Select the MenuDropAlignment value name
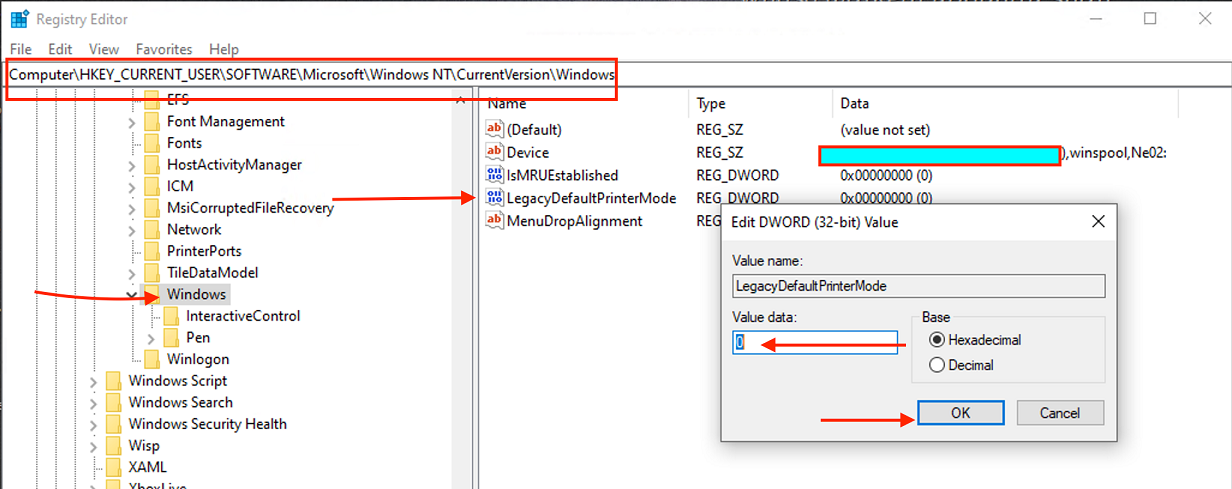The width and height of the screenshot is (1232, 489). pos(574,221)
